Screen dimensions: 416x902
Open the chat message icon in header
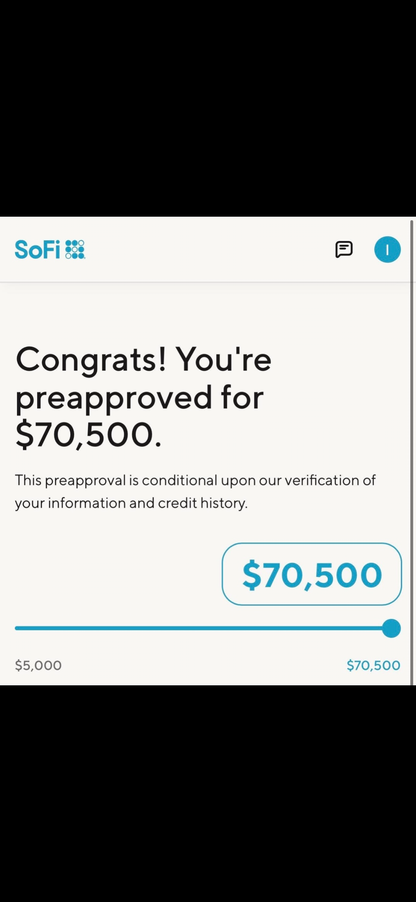(344, 250)
